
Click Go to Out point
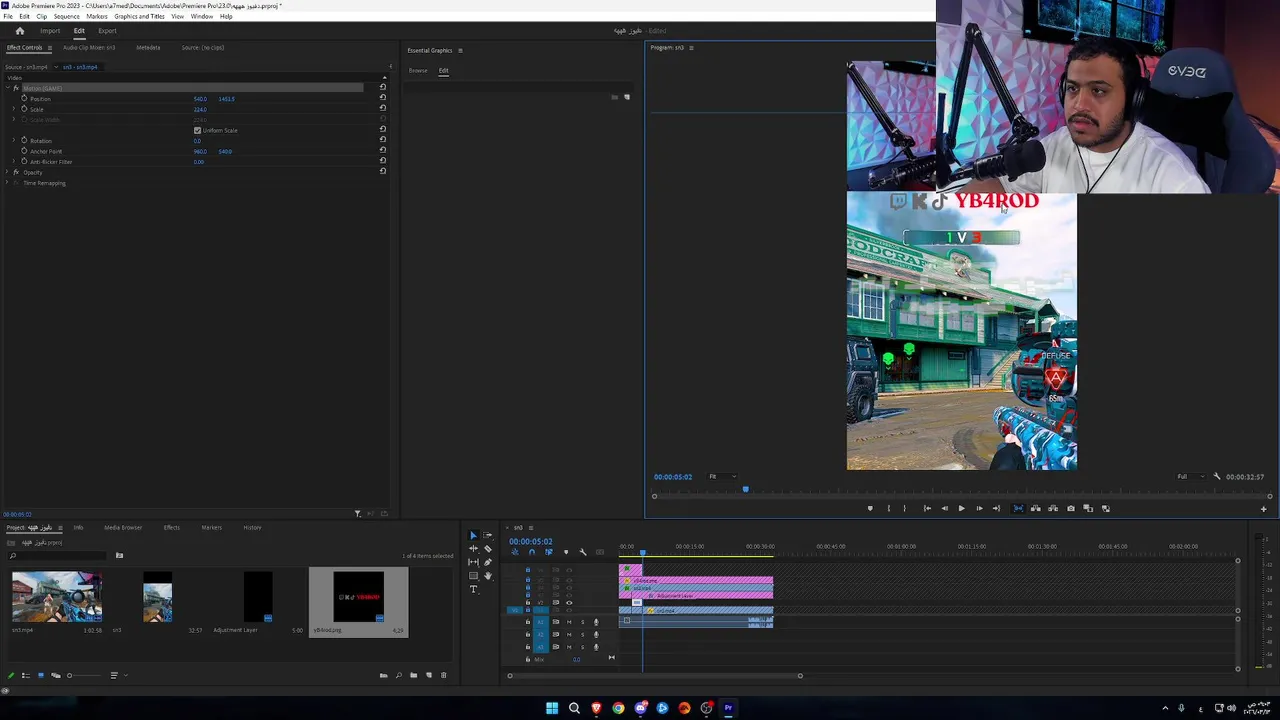click(x=996, y=508)
